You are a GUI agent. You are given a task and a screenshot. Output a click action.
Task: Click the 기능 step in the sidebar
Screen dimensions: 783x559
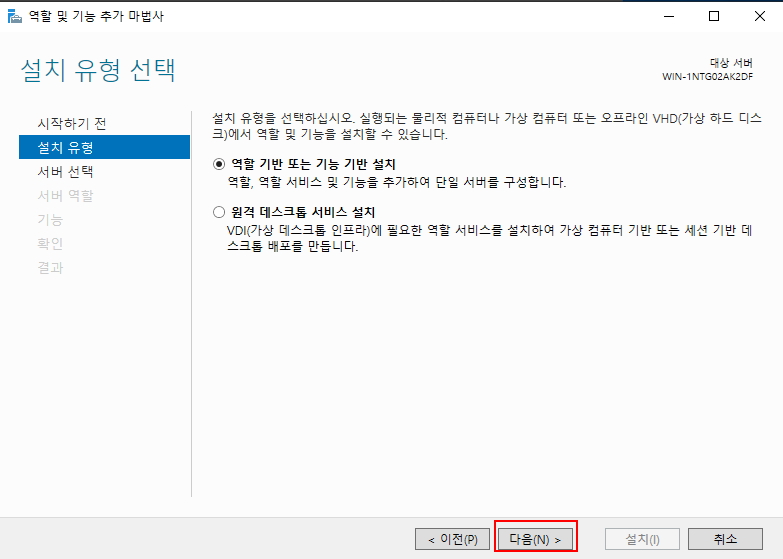pos(50,219)
